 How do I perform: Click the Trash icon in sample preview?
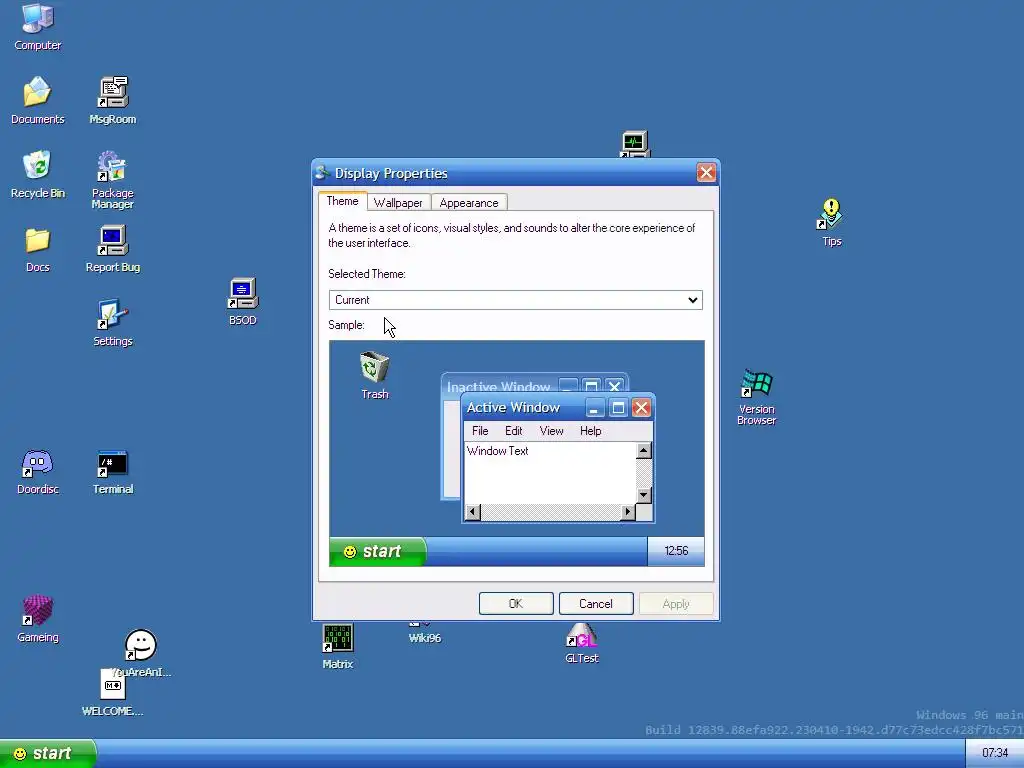point(374,375)
